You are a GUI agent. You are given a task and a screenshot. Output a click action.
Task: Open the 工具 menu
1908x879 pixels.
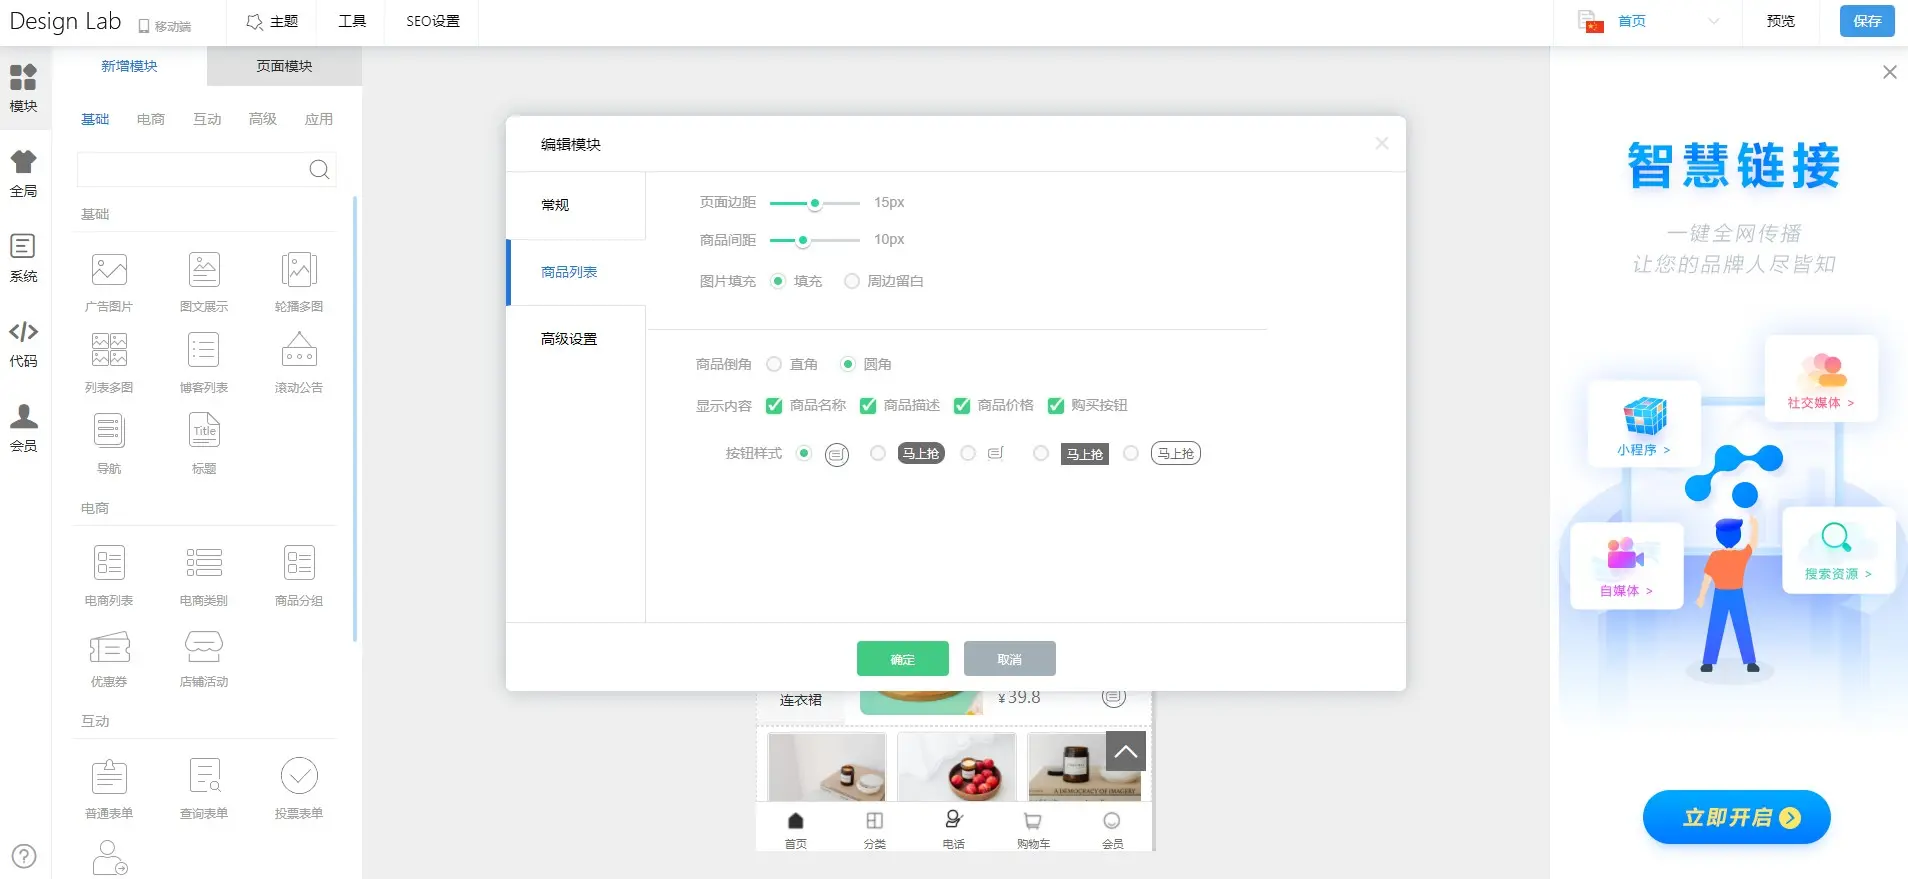click(352, 21)
